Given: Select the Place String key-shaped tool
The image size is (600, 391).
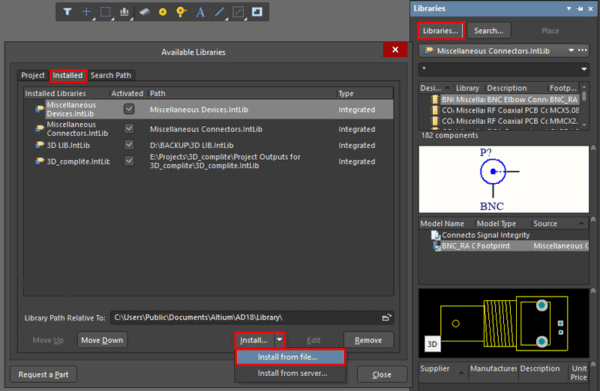Looking at the screenshot, I should [181, 12].
